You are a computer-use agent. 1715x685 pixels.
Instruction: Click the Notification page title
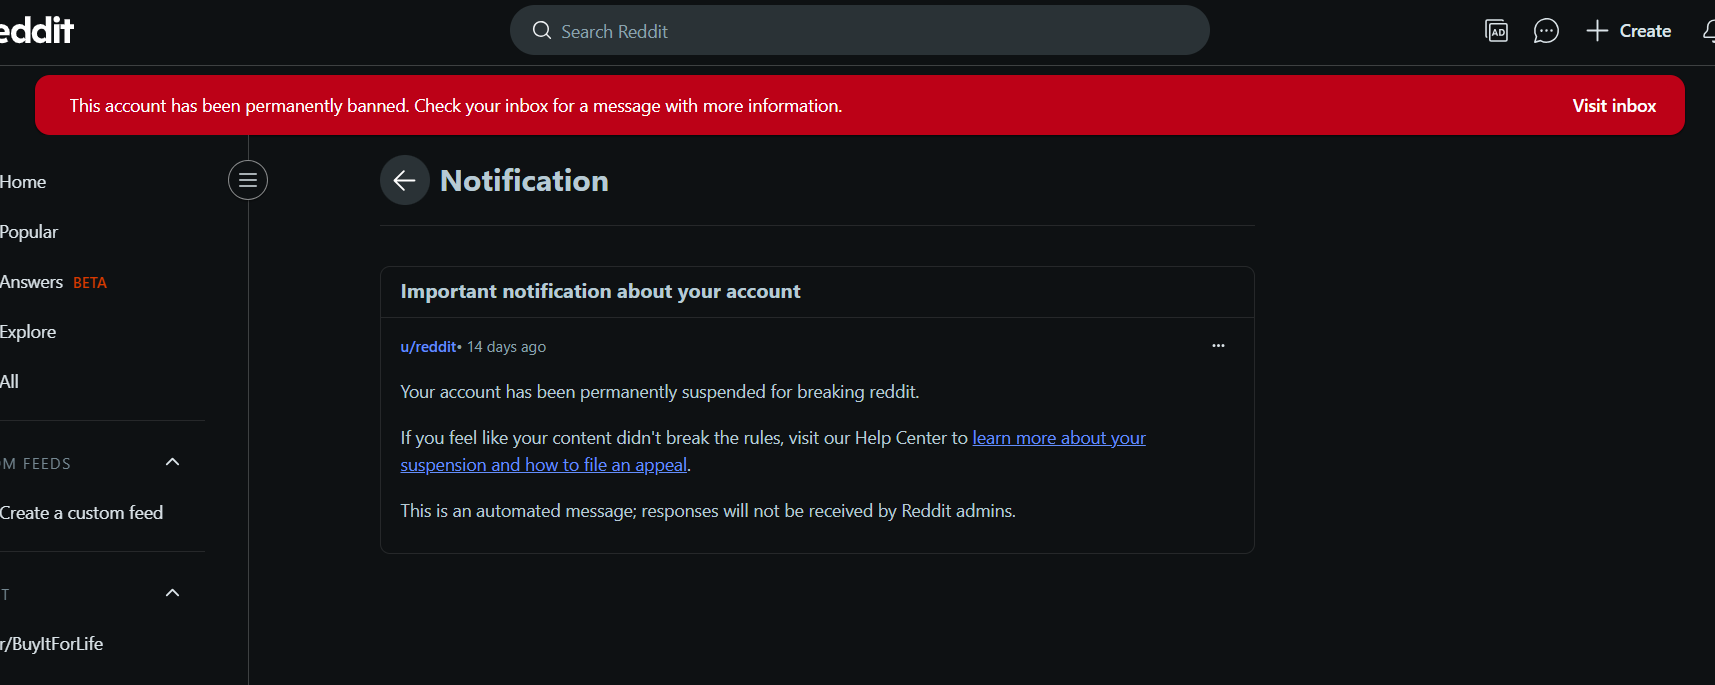coord(524,181)
